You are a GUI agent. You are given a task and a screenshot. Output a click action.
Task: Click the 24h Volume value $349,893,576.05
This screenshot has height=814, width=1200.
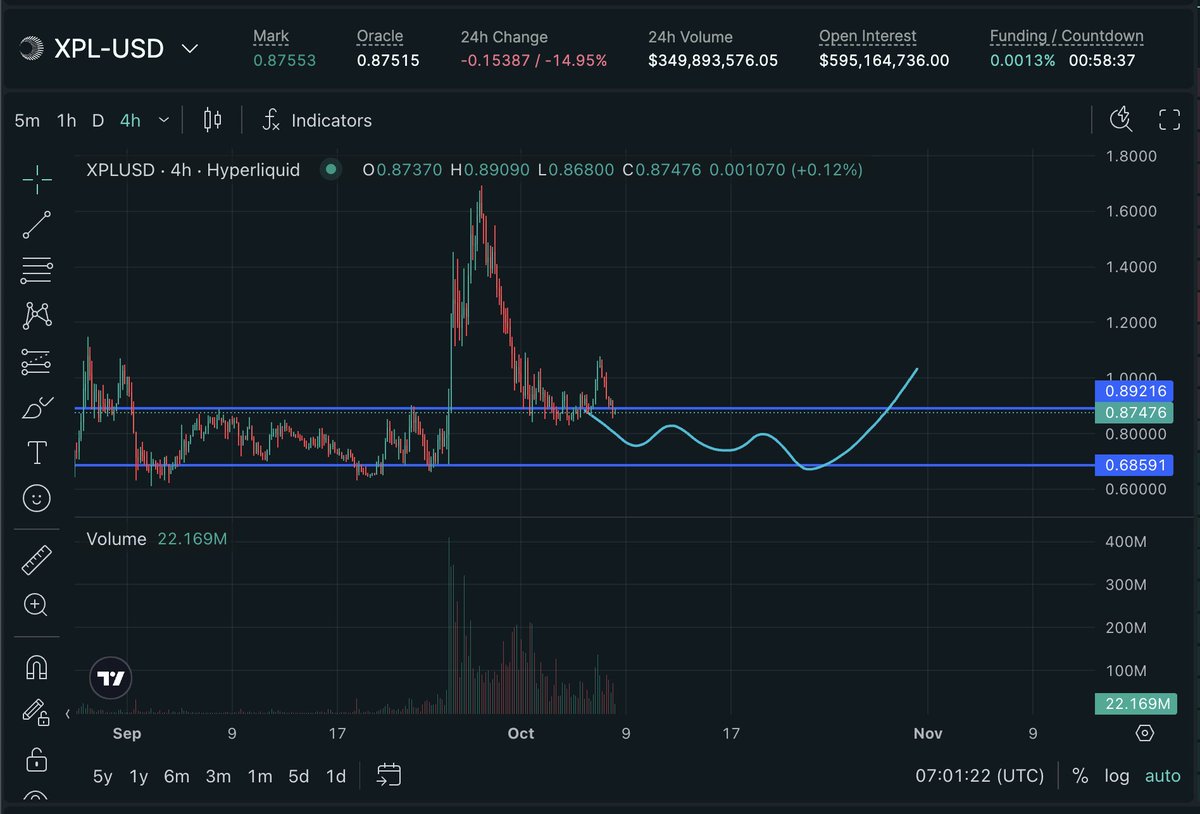[x=713, y=60]
